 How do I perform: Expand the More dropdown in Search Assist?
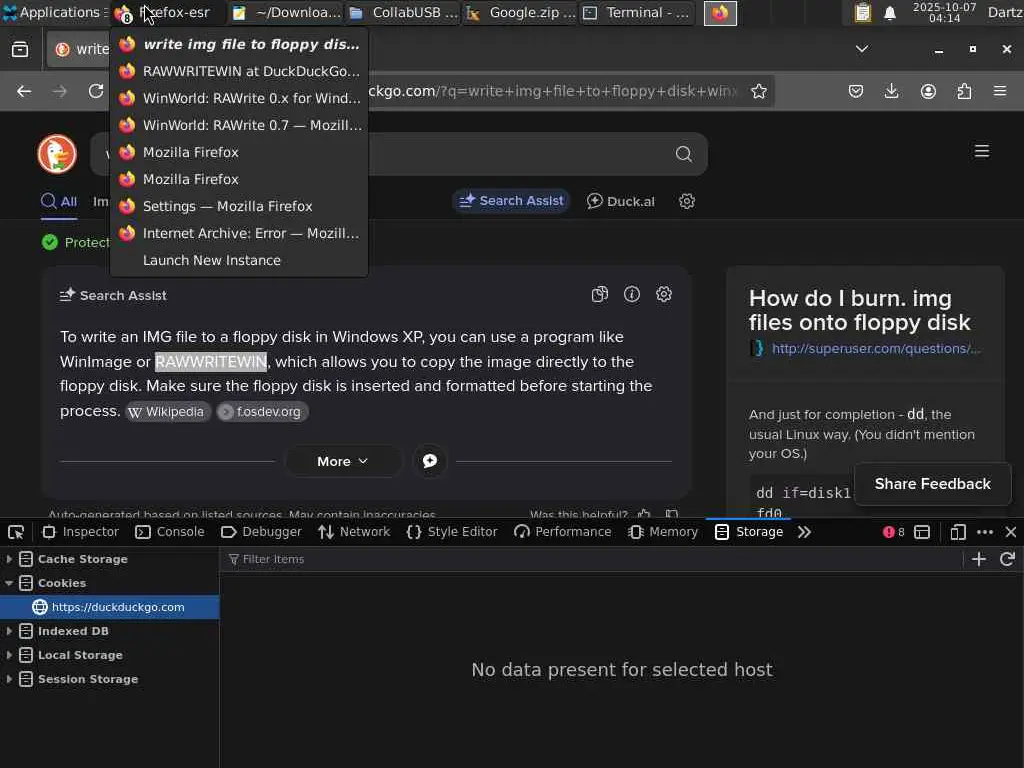[343, 461]
